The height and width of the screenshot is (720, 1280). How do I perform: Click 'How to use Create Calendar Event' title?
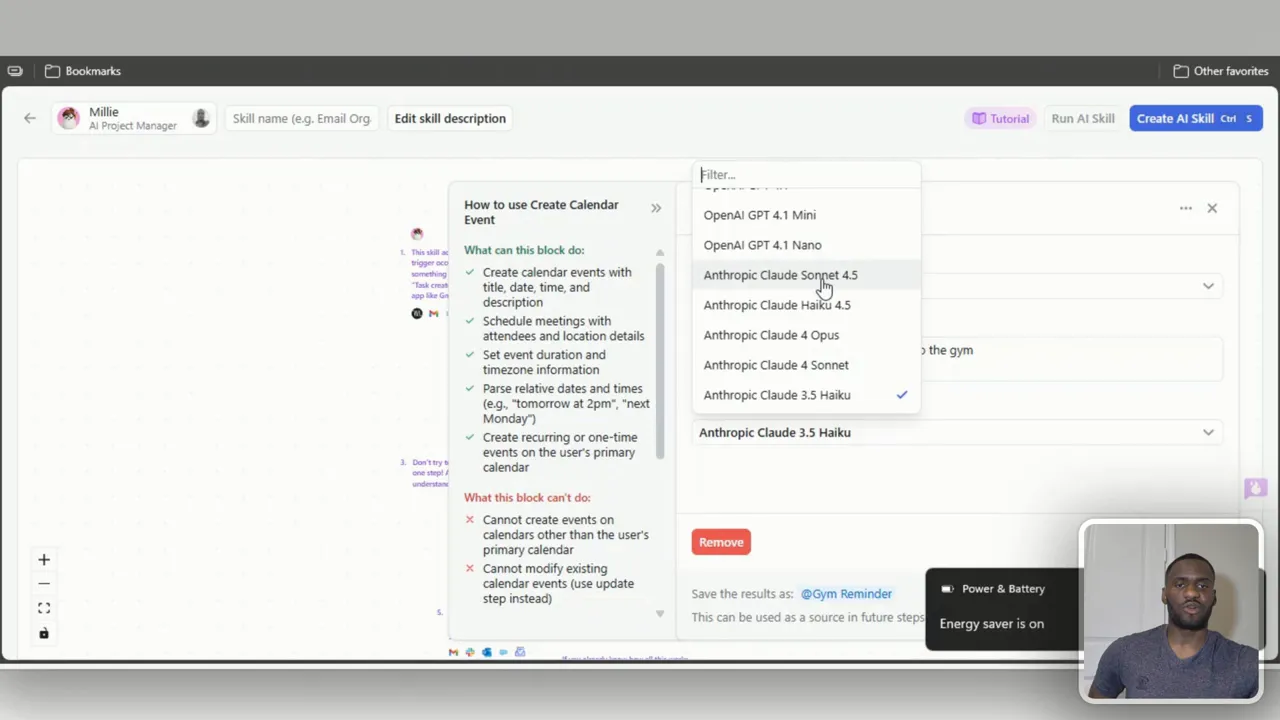coord(541,212)
